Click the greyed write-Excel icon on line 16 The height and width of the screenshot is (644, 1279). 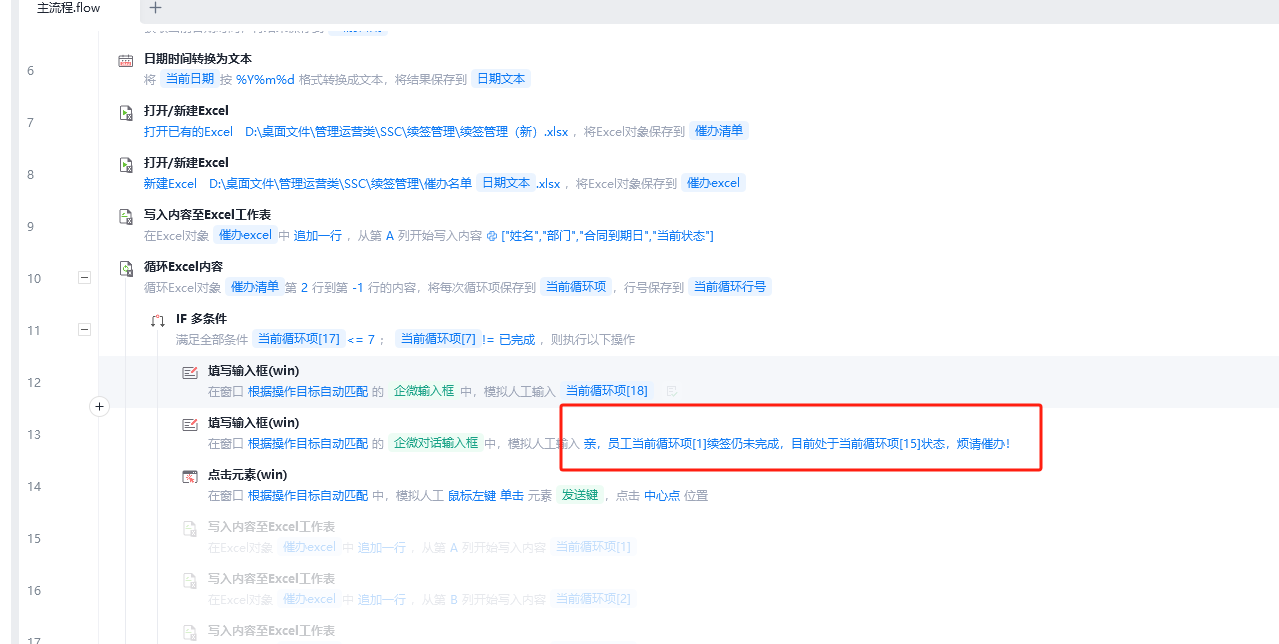(190, 581)
